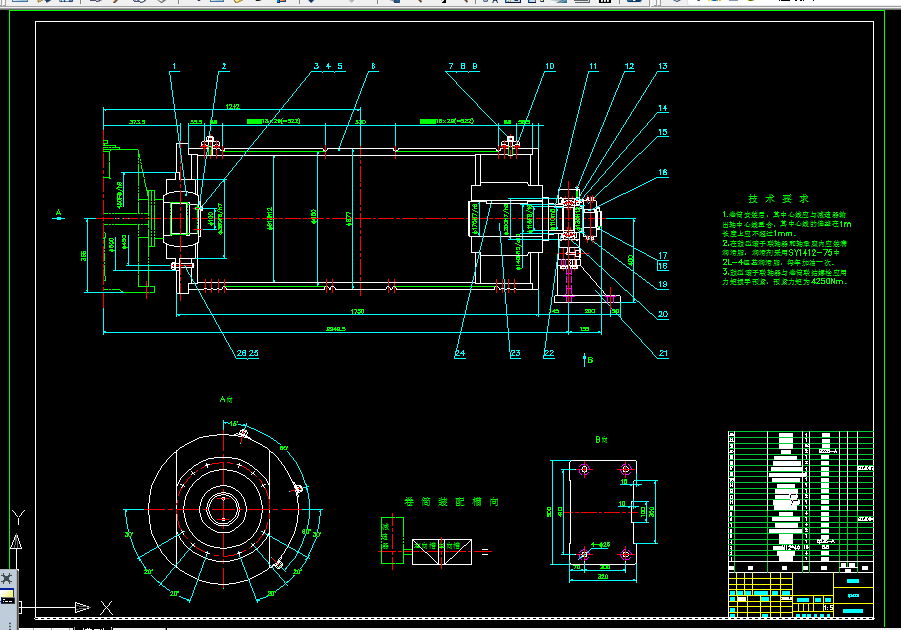Image resolution: width=901 pixels, height=630 pixels.
Task: Click the cross-shaped icon in the floating palette
Action: click(6, 577)
